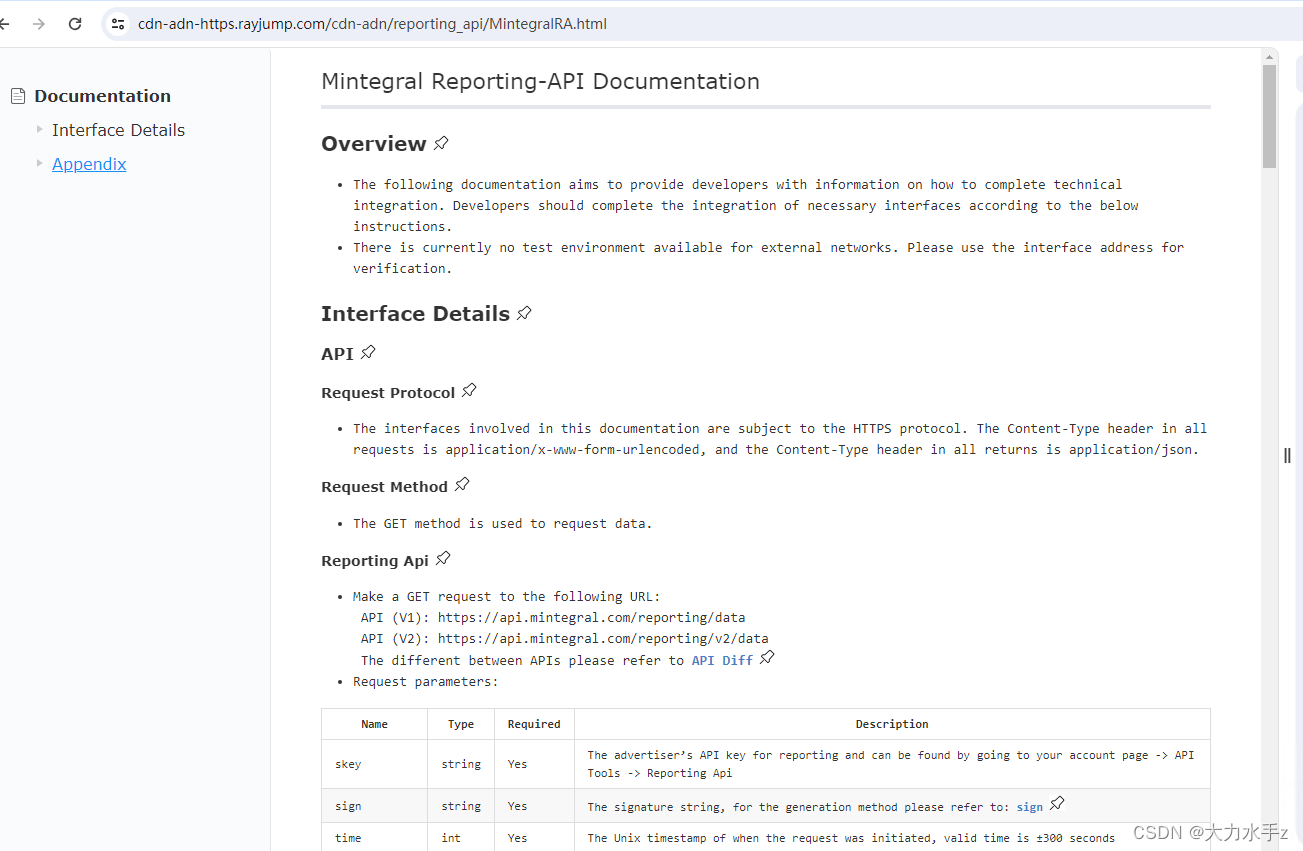Click the int type cell
1303x851 pixels.
pyautogui.click(x=461, y=837)
